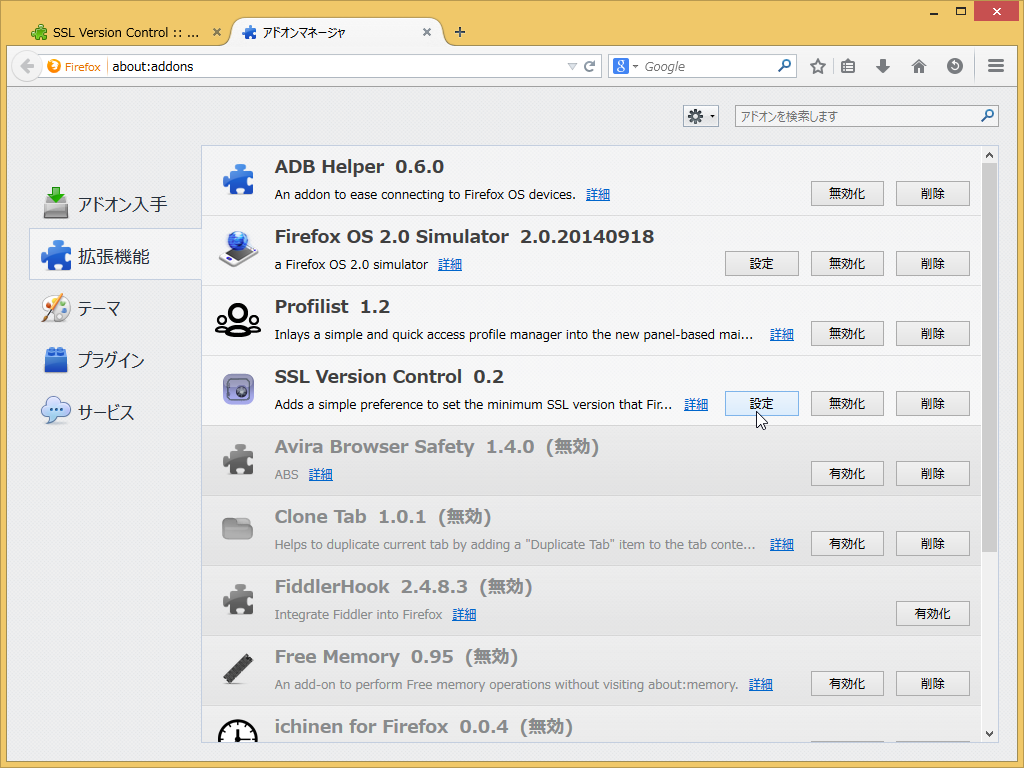Image resolution: width=1024 pixels, height=768 pixels.
Task: Open the search engine dropdown beside Google
Action: pyautogui.click(x=637, y=65)
